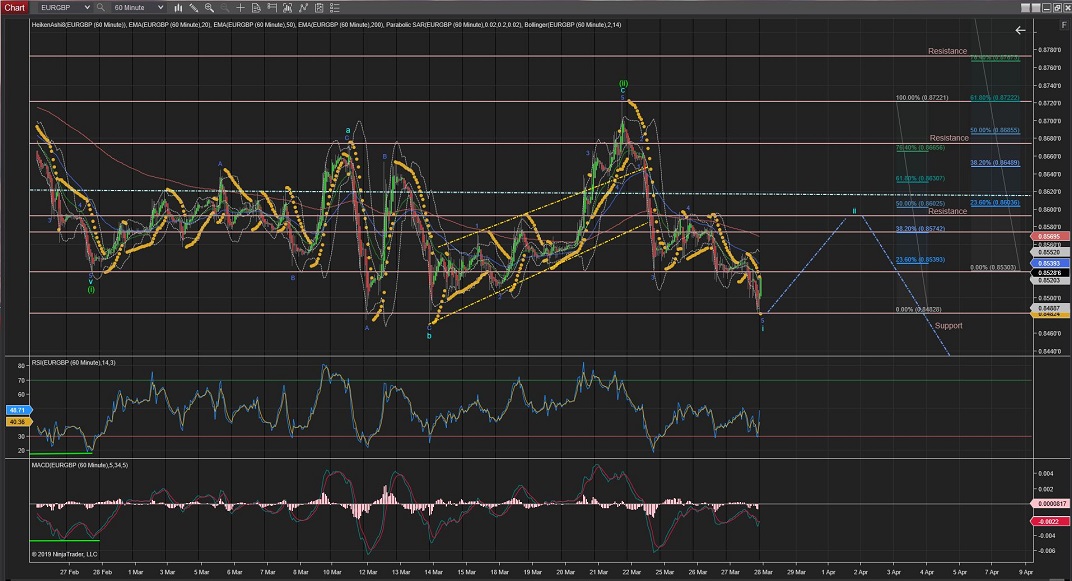
Task: Expand the 60 Minute interval dropdown
Action: tap(161, 7)
